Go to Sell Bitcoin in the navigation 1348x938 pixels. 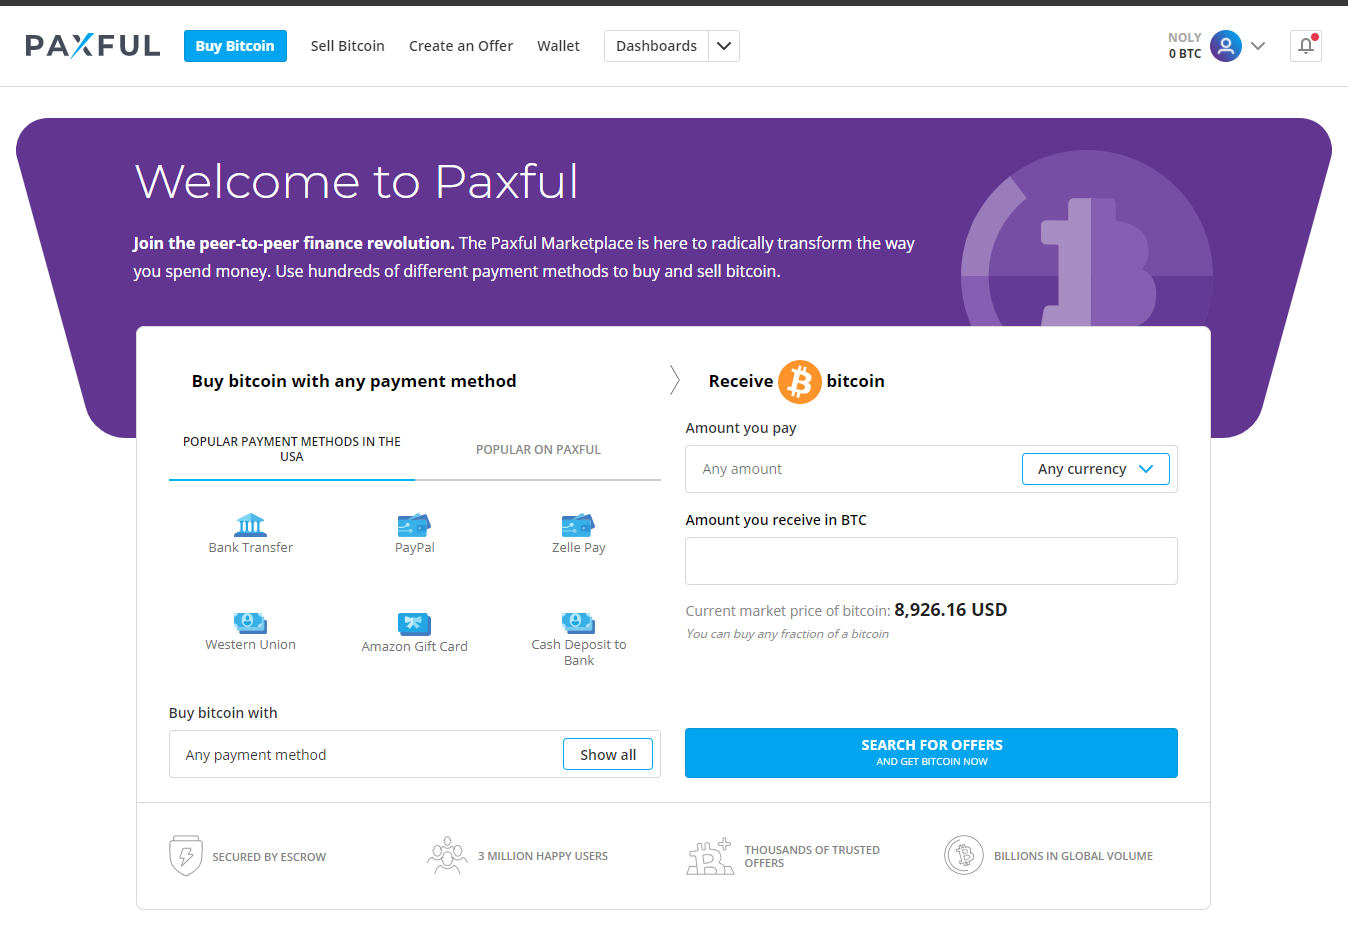click(x=348, y=46)
